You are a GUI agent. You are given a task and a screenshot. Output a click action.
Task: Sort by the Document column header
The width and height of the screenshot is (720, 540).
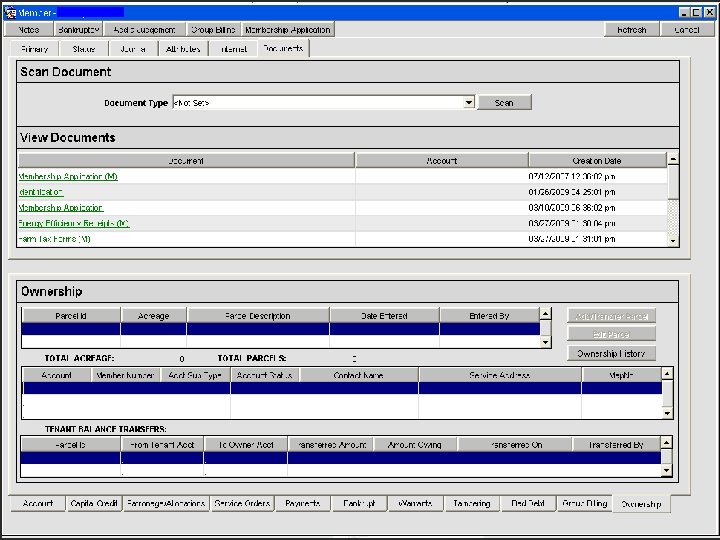186,161
